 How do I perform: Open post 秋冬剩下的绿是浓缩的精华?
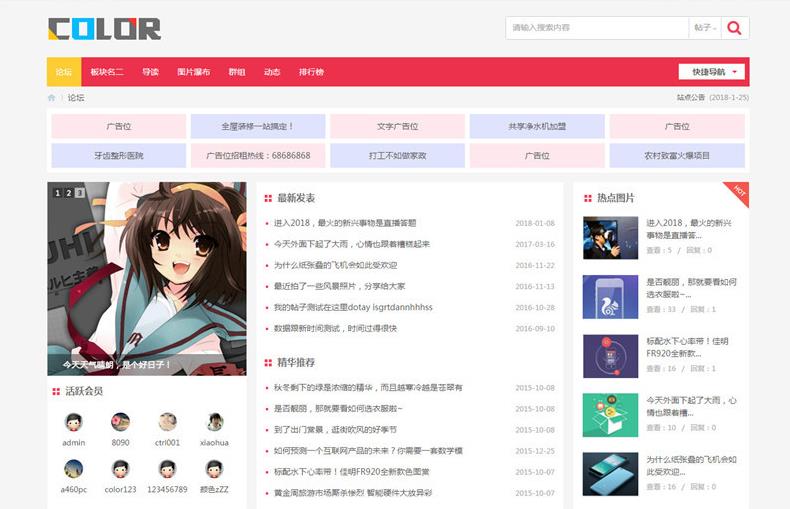point(368,388)
